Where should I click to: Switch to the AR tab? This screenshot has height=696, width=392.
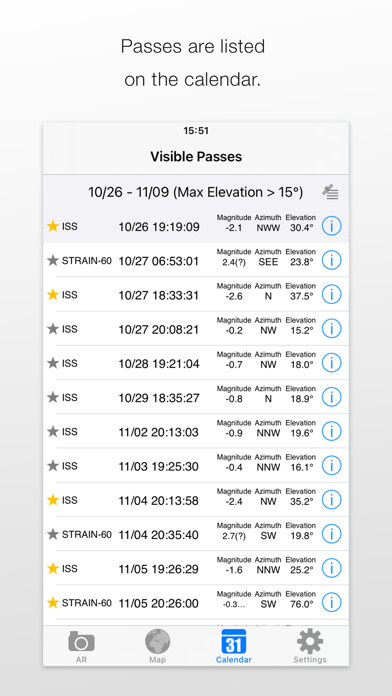[81, 646]
